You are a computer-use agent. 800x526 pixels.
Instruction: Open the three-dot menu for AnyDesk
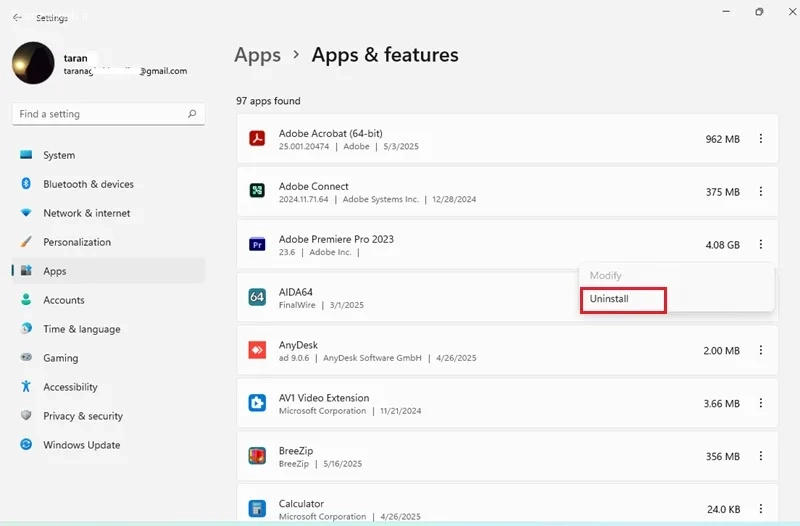(760, 350)
